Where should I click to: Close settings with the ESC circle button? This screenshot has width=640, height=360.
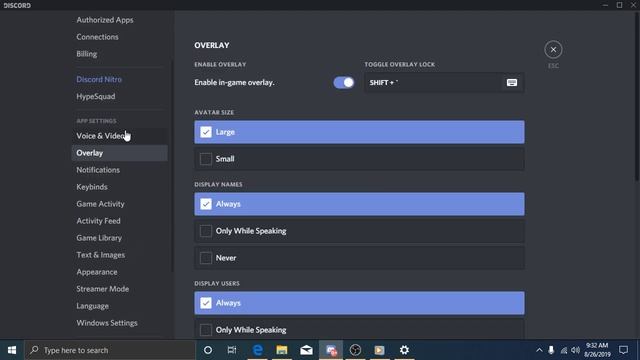pyautogui.click(x=553, y=50)
